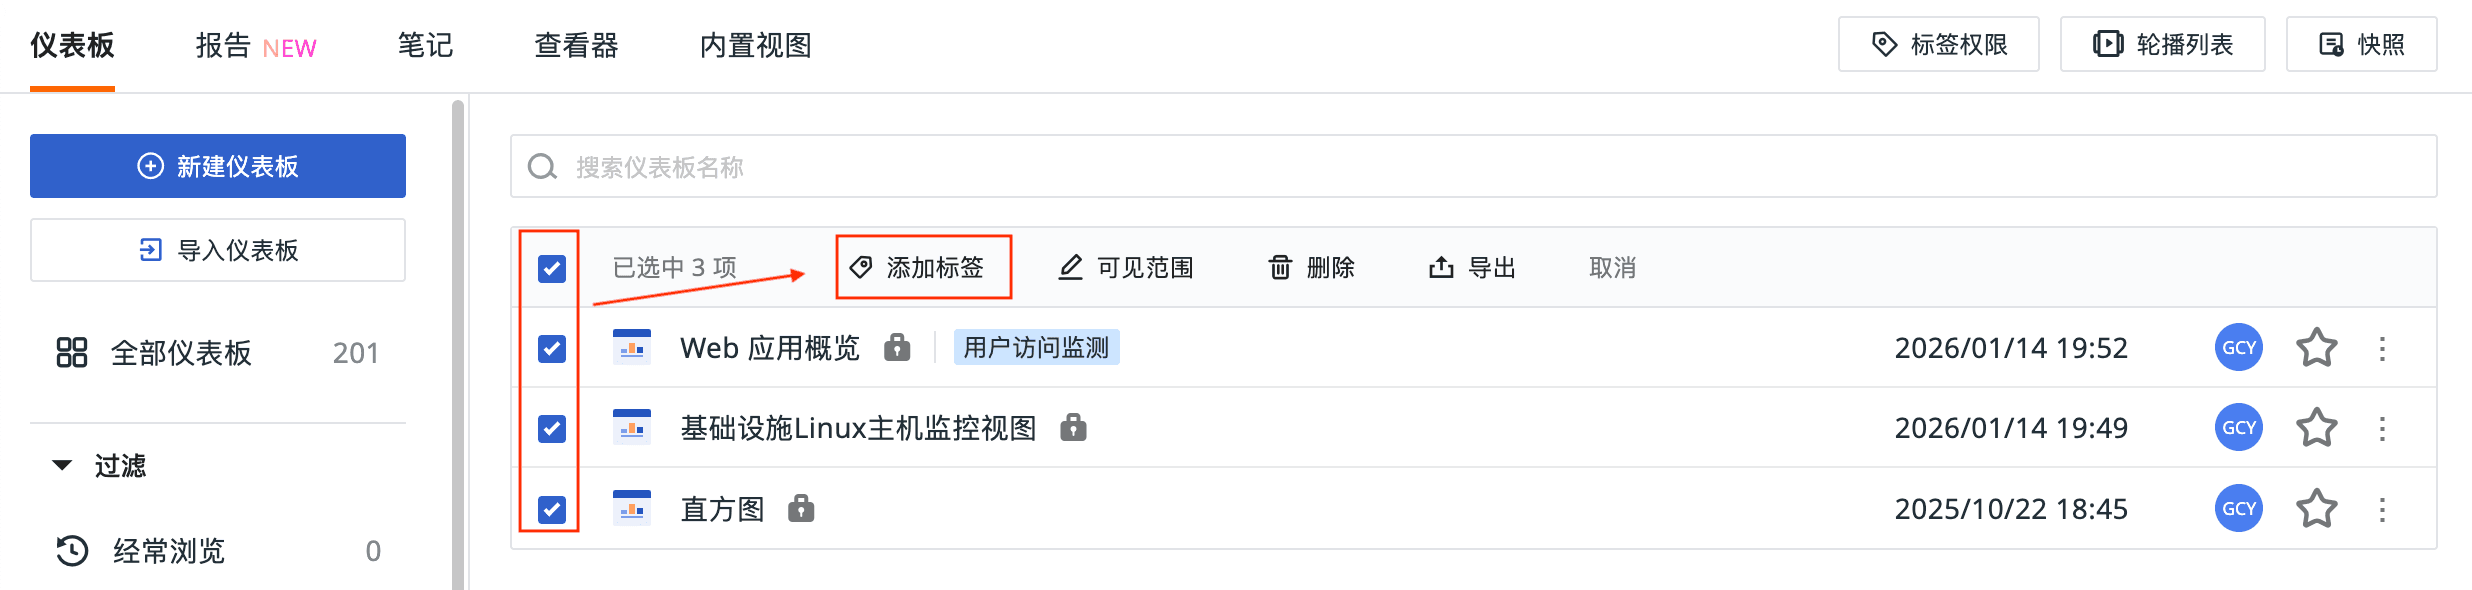The height and width of the screenshot is (590, 2472).
Task: Star the Web 应用概览 dashboard
Action: [x=2316, y=348]
